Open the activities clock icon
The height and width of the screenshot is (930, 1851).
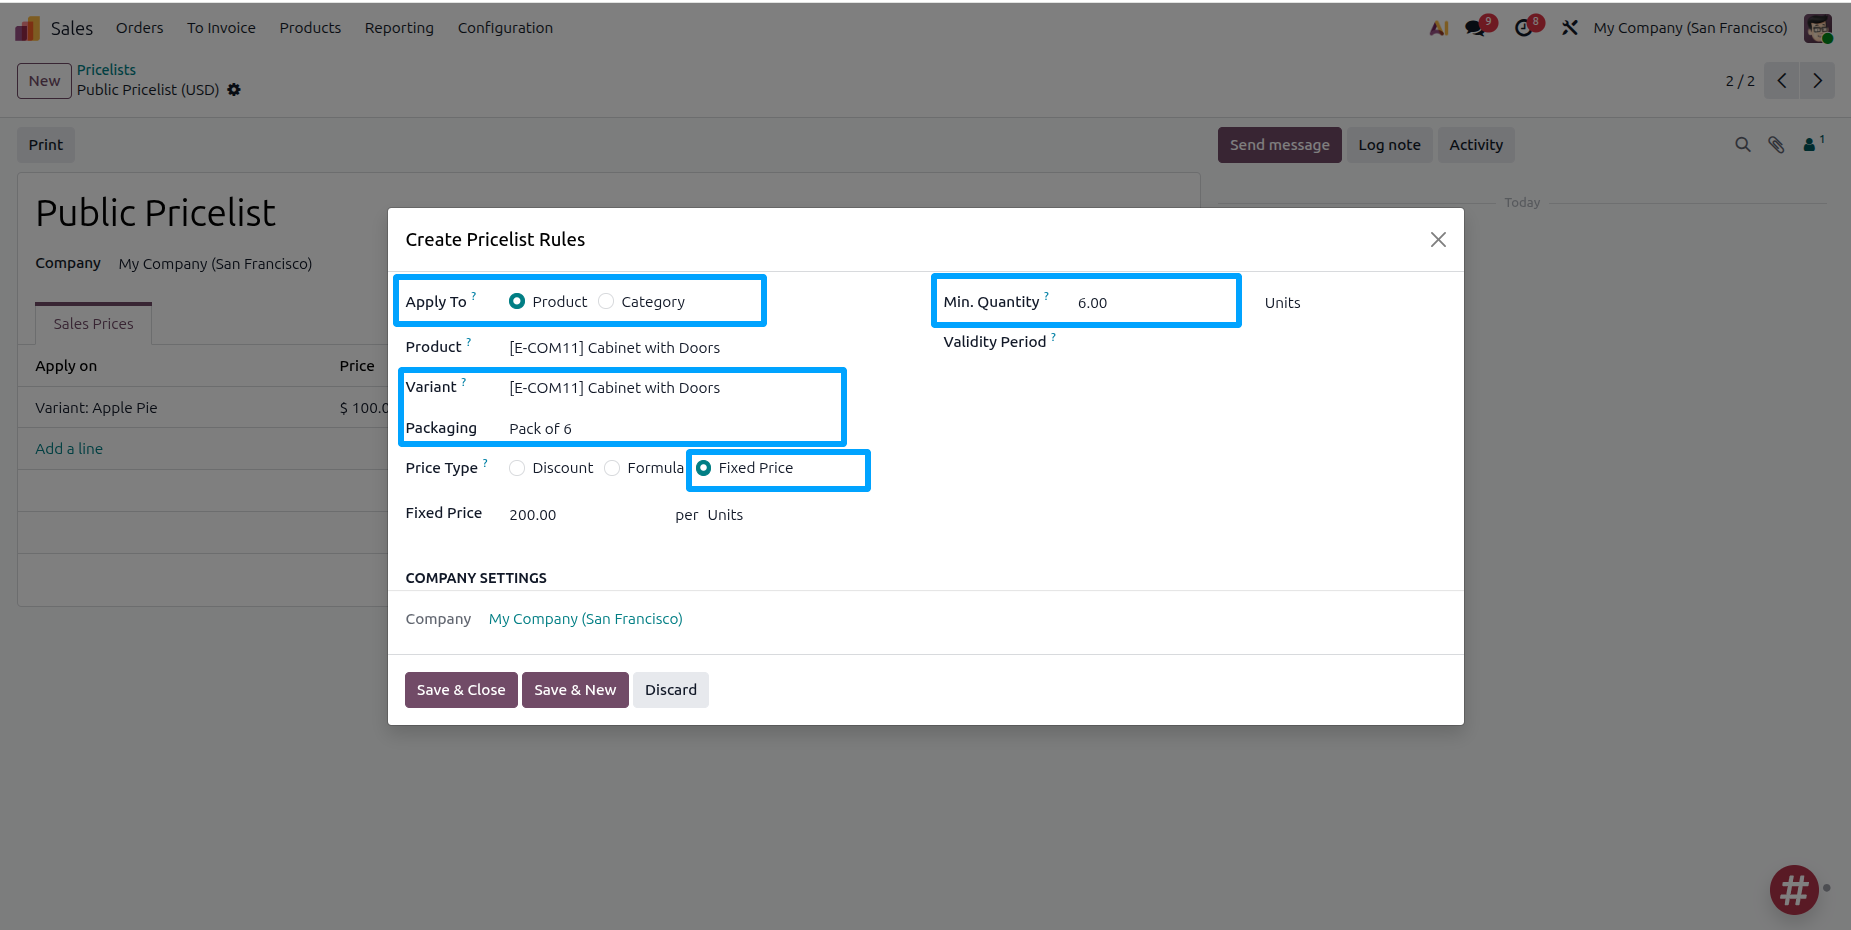(x=1524, y=28)
